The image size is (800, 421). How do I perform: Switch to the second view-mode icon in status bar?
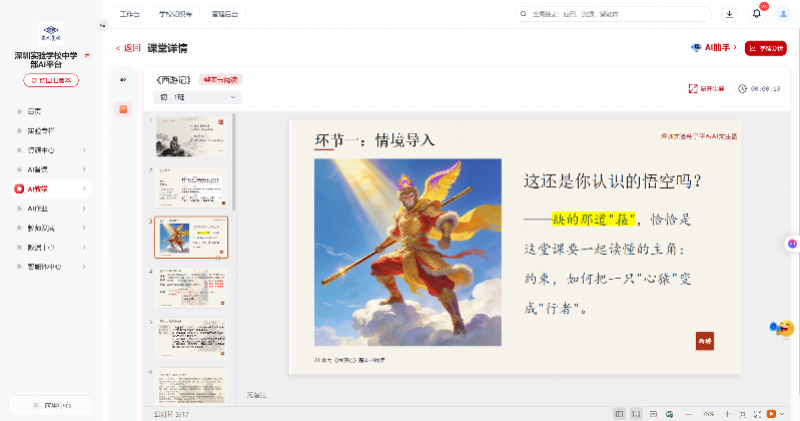point(636,414)
